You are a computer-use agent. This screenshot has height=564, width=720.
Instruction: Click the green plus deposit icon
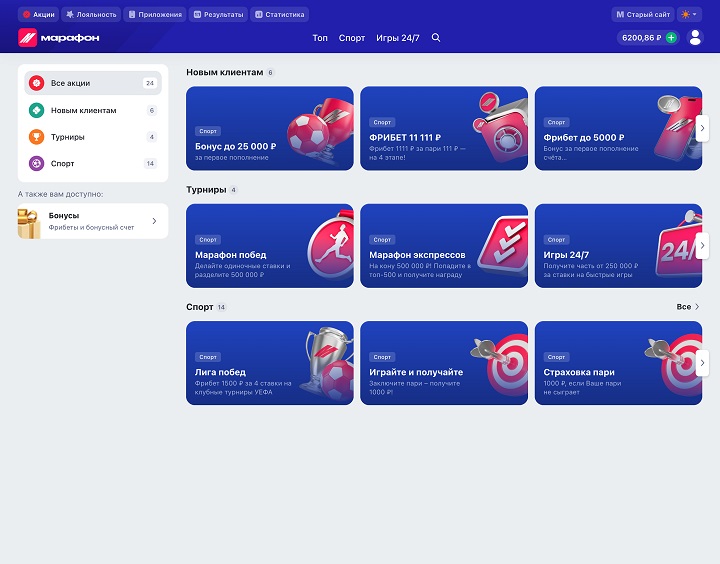coord(671,38)
